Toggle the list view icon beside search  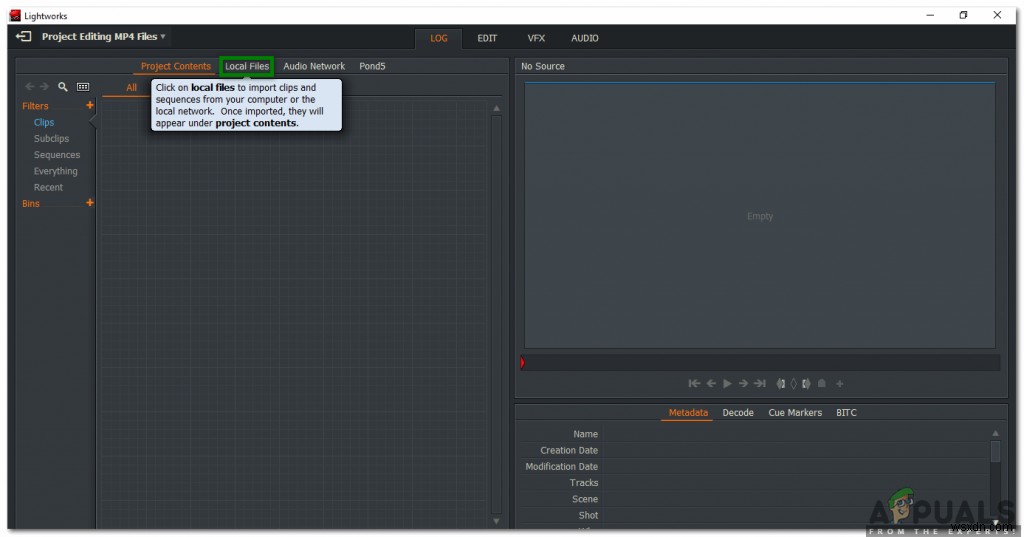(x=83, y=87)
